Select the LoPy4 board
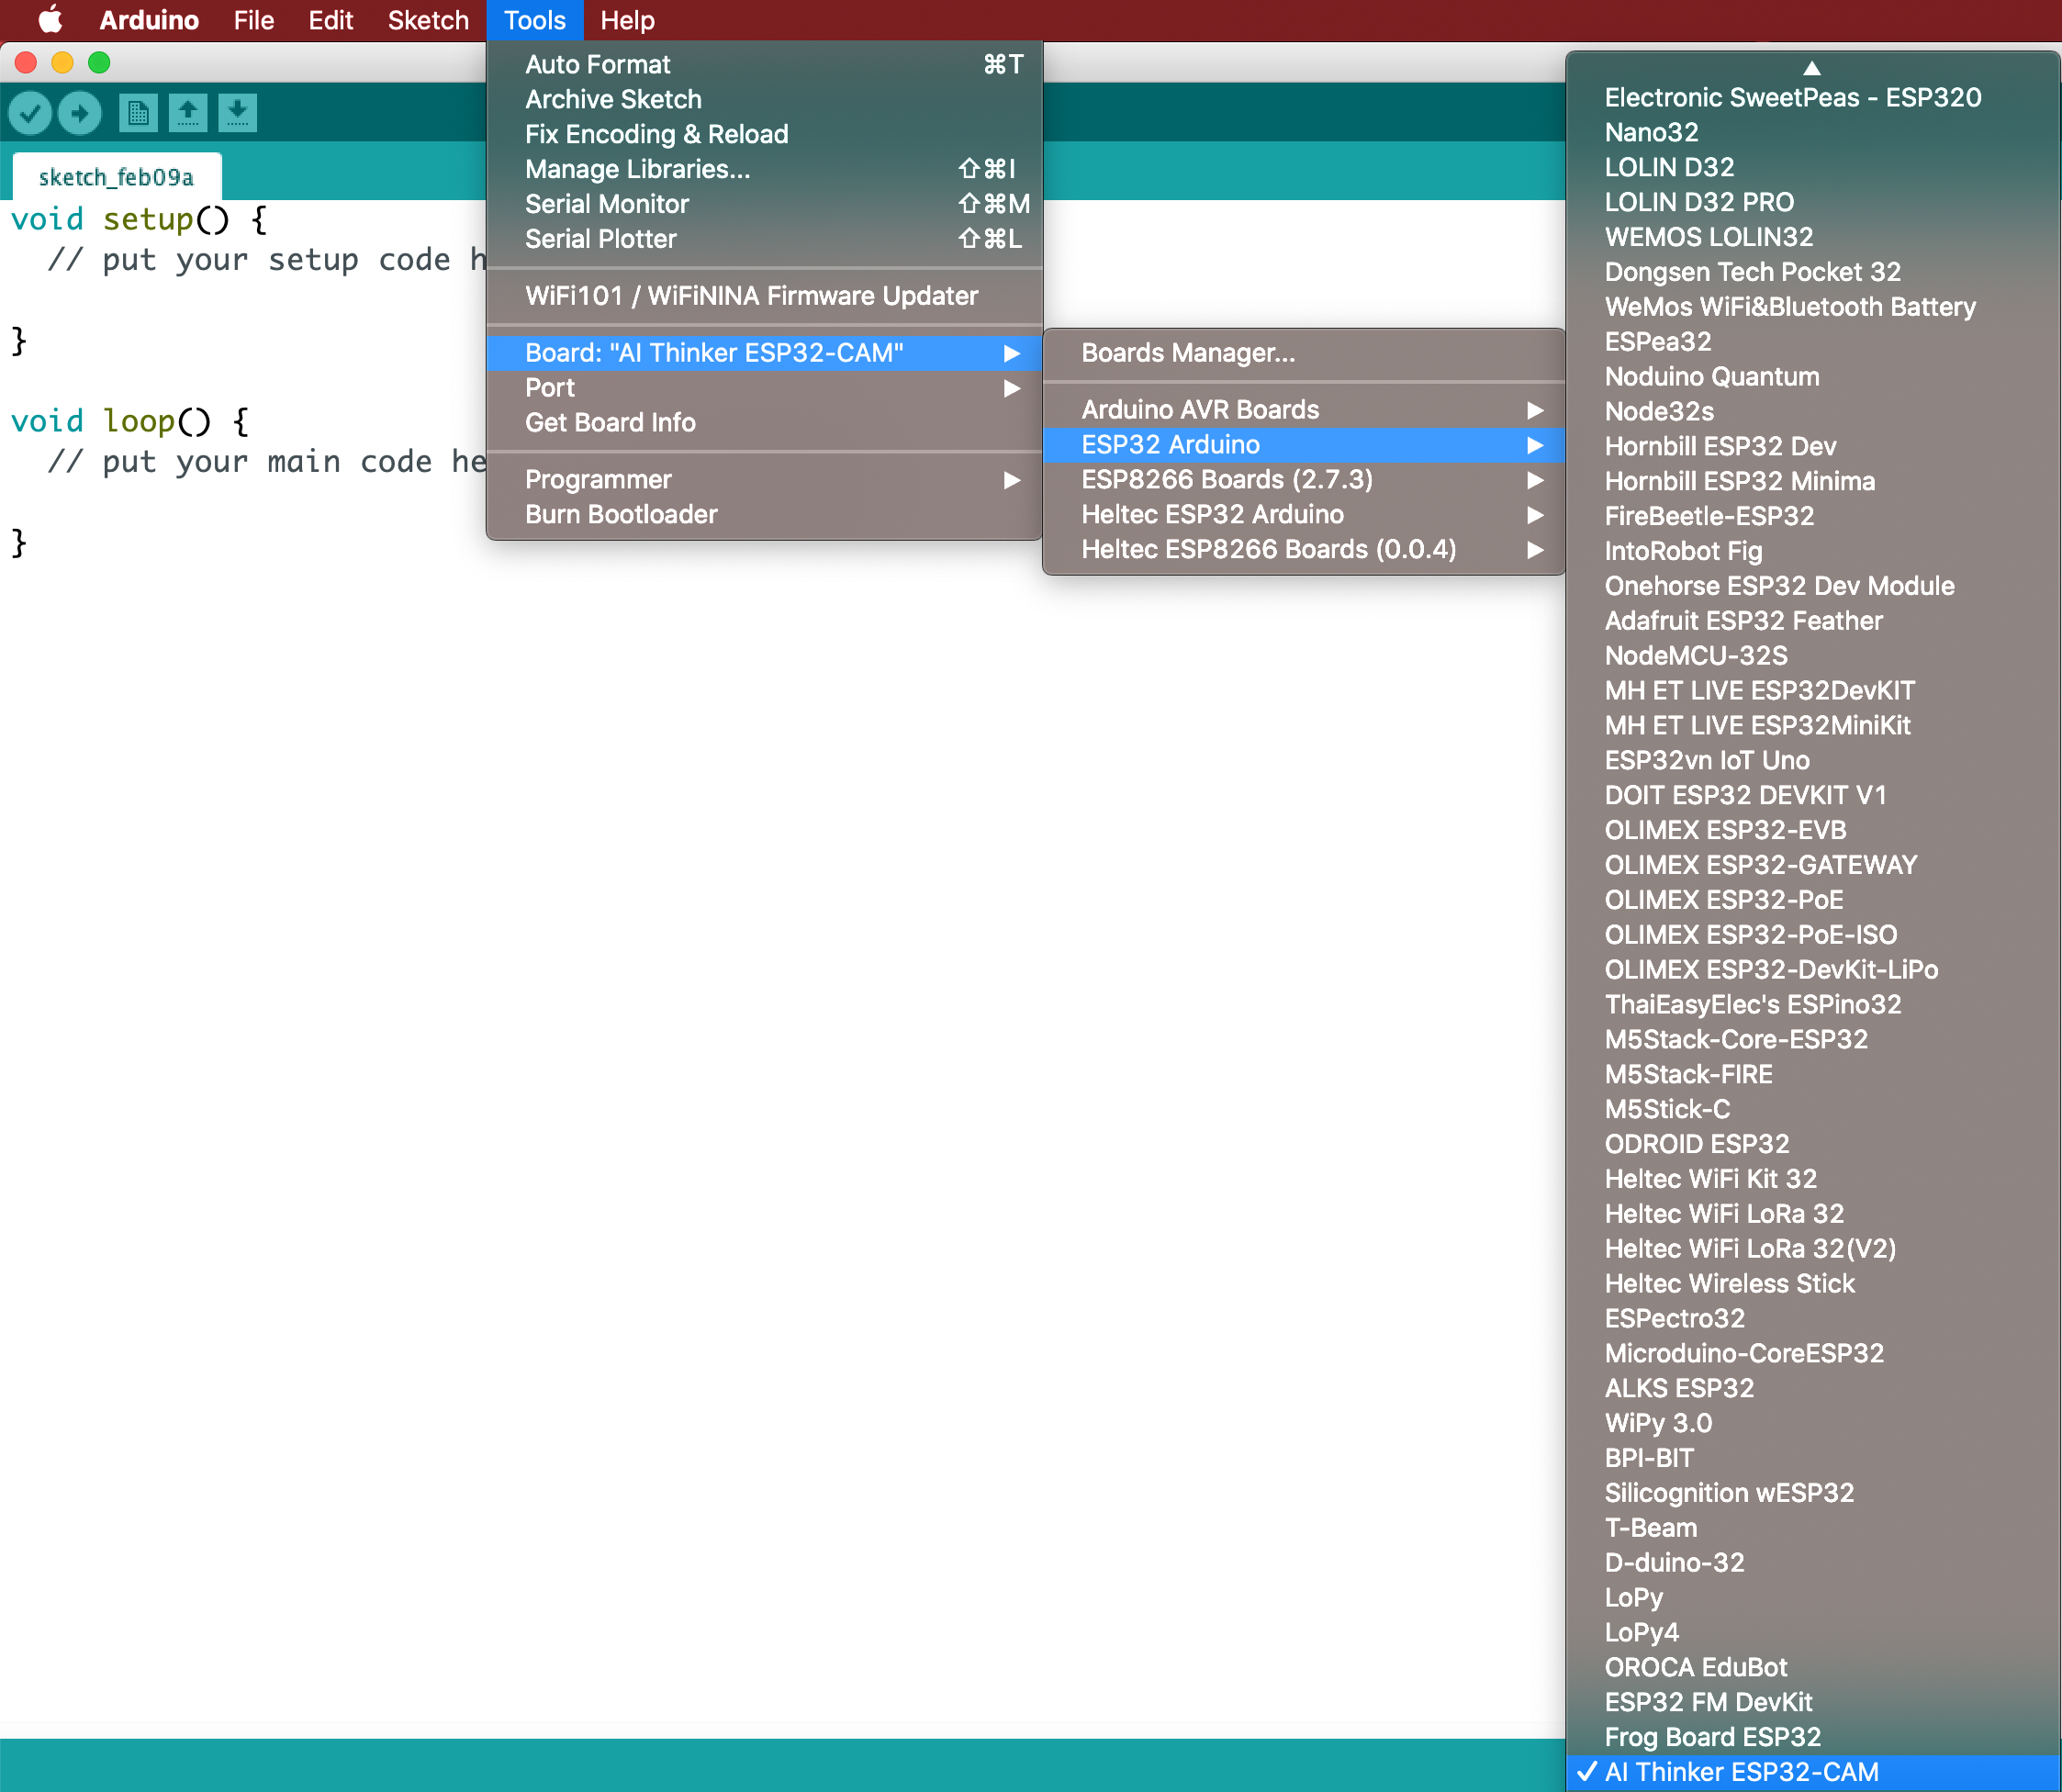This screenshot has width=2062, height=1792. coord(1813,1632)
